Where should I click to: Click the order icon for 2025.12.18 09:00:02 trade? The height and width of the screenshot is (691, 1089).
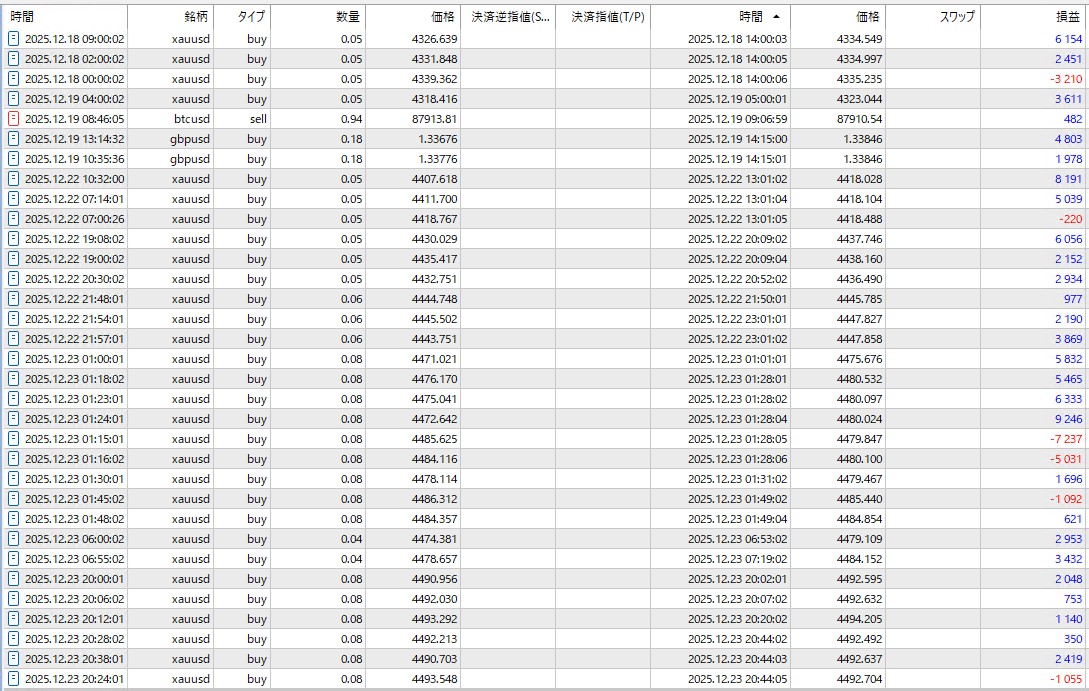tap(14, 39)
